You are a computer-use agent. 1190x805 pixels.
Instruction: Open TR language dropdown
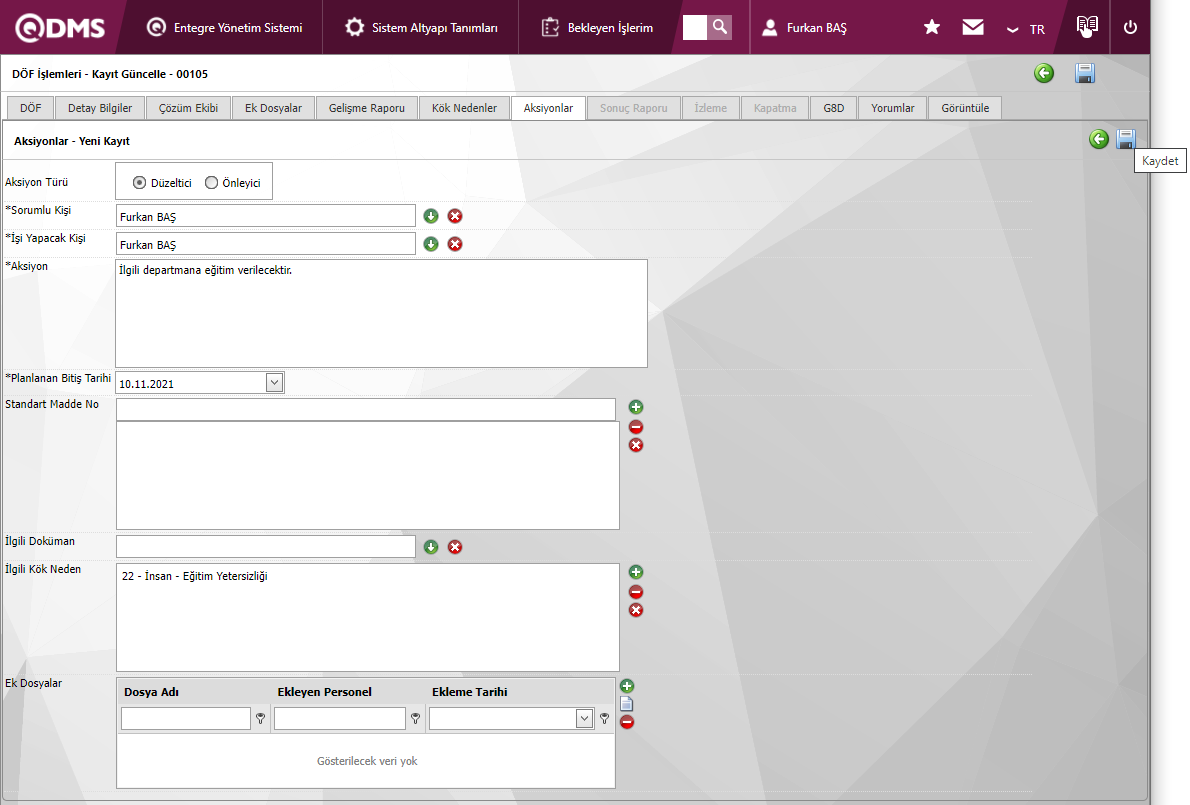1026,29
